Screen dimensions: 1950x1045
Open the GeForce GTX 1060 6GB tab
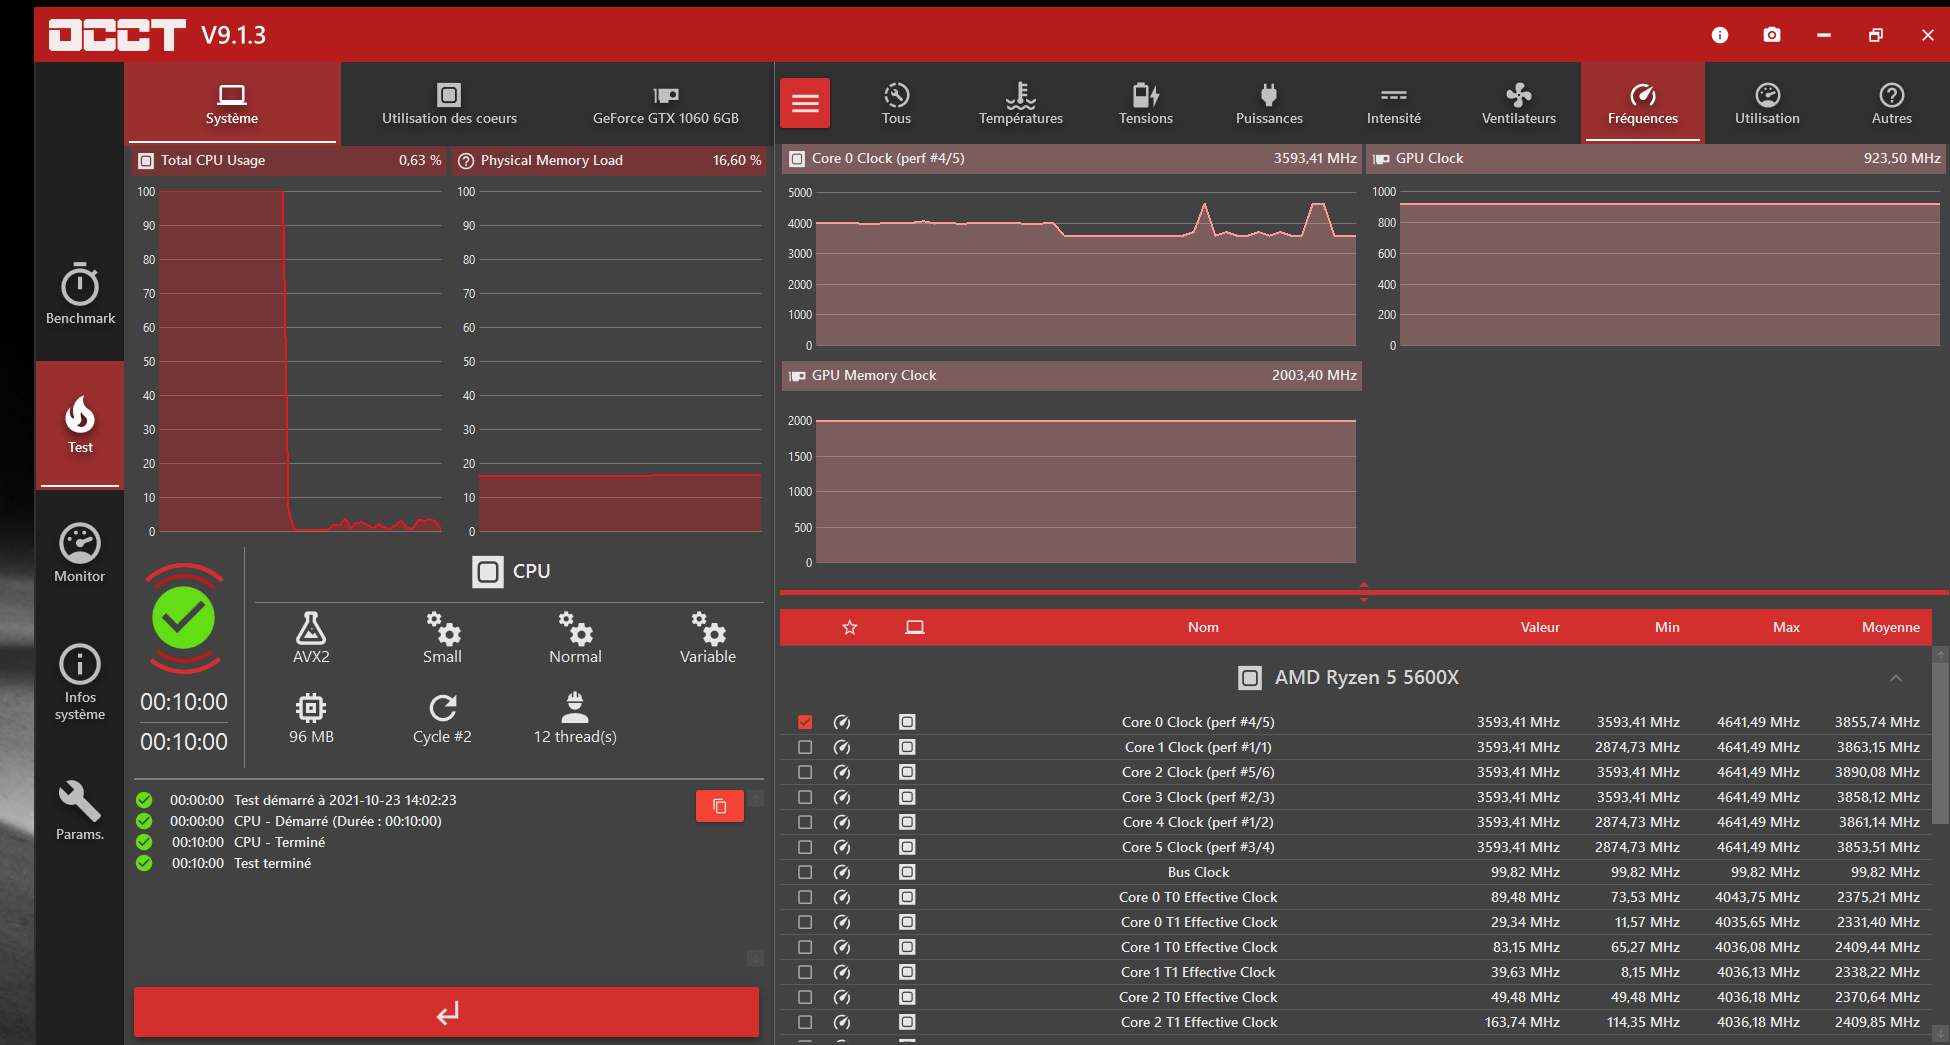(666, 103)
